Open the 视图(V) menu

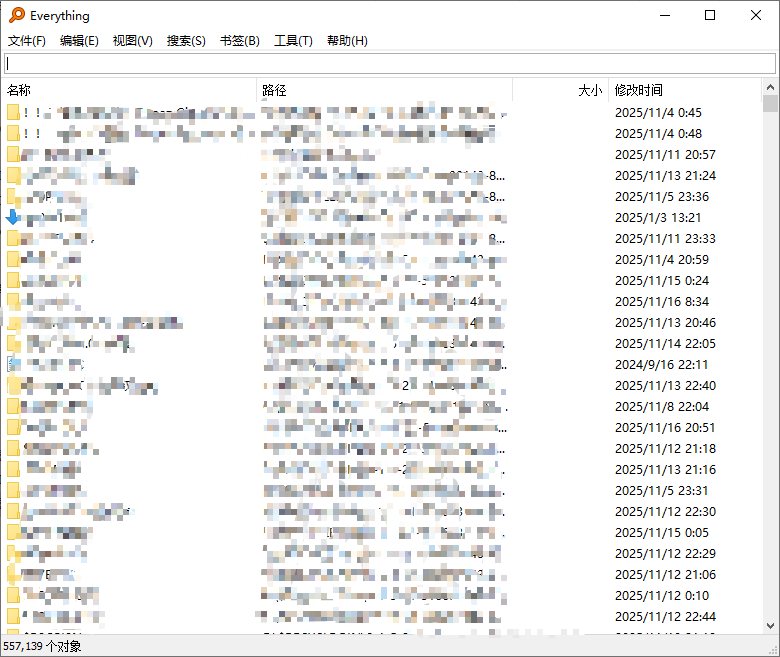pyautogui.click(x=132, y=41)
